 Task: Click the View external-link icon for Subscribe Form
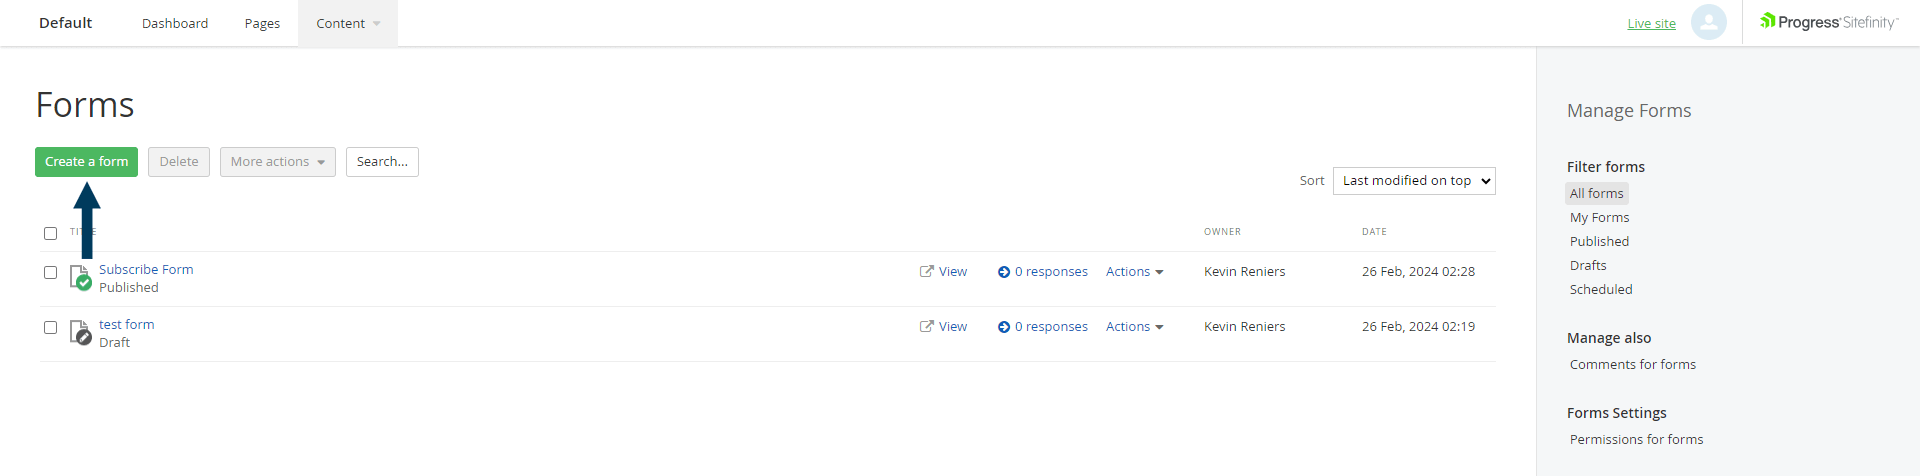pyautogui.click(x=927, y=271)
